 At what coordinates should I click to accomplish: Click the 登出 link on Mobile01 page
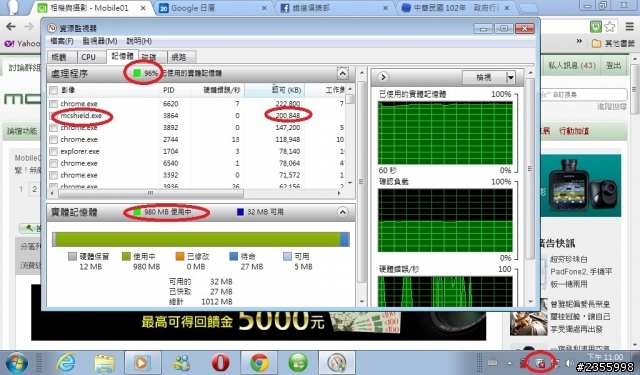pos(613,66)
